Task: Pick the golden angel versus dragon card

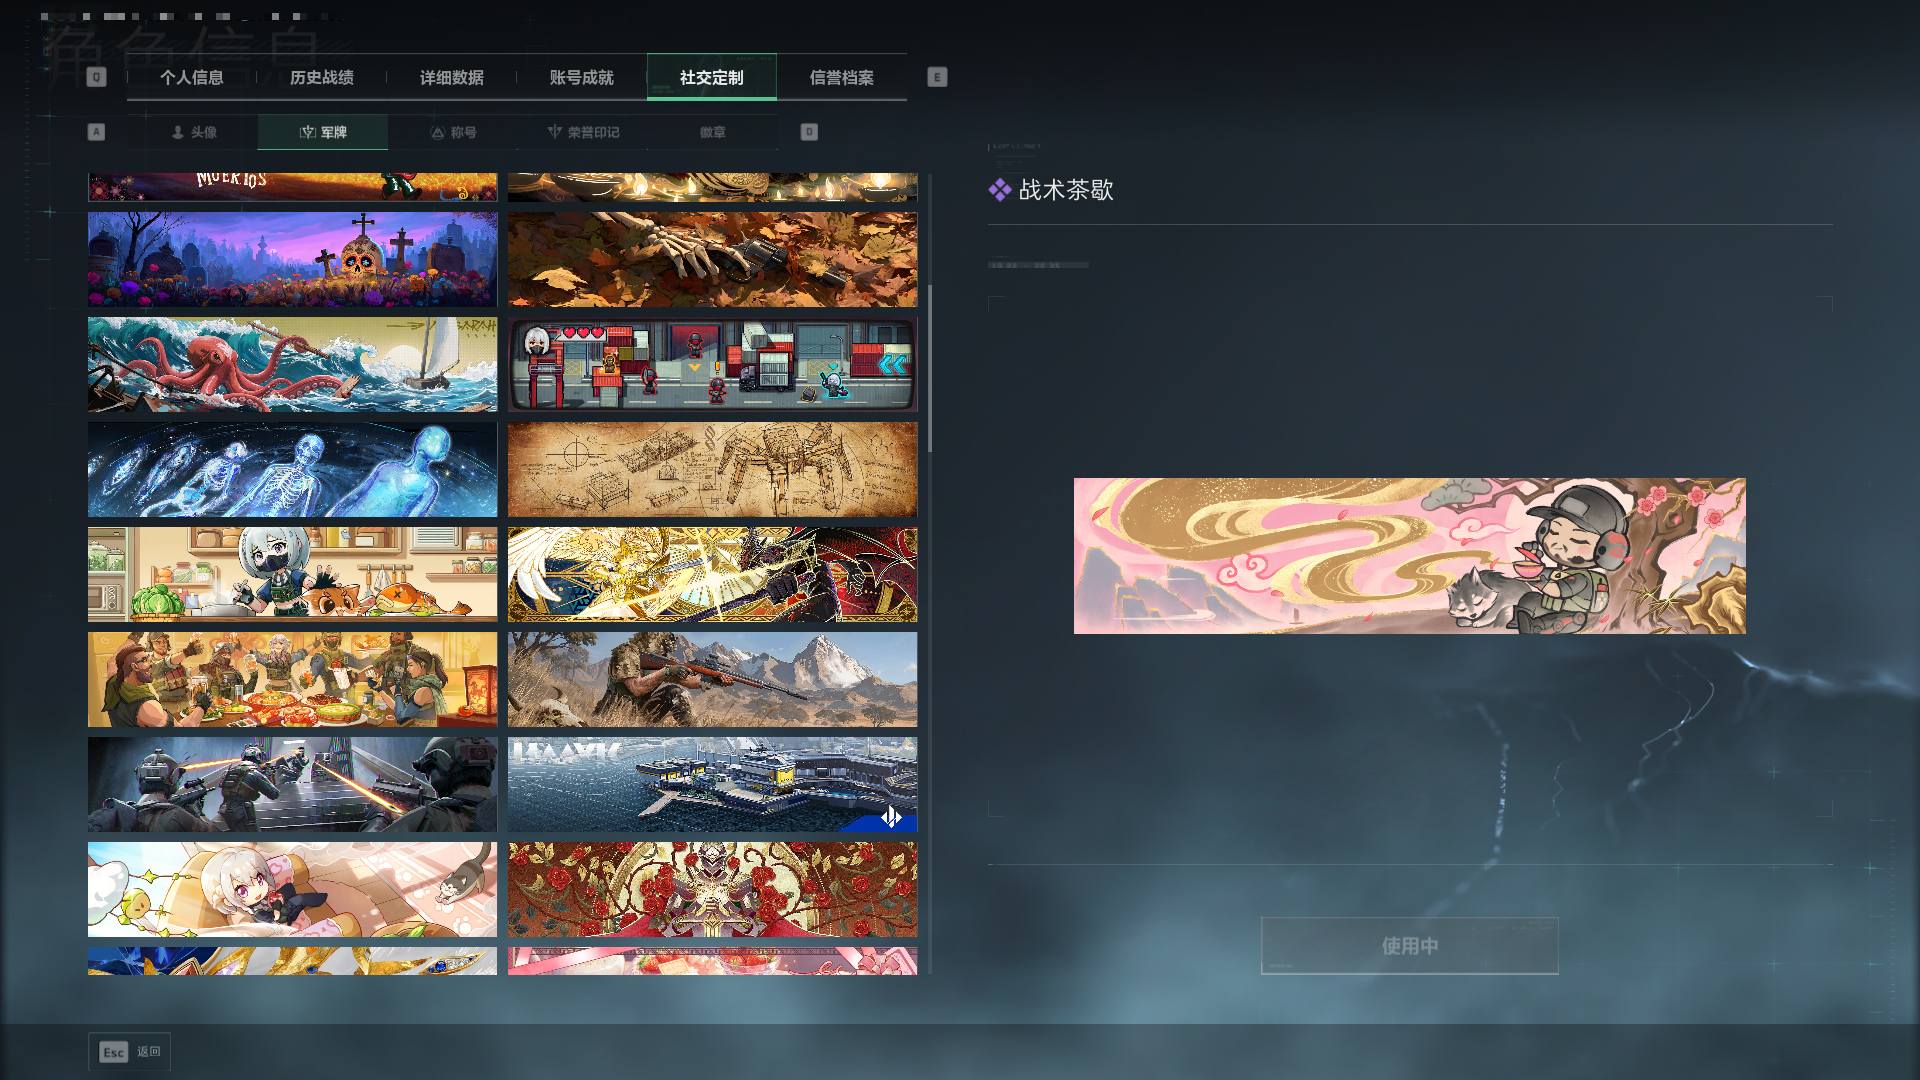Action: 712,574
